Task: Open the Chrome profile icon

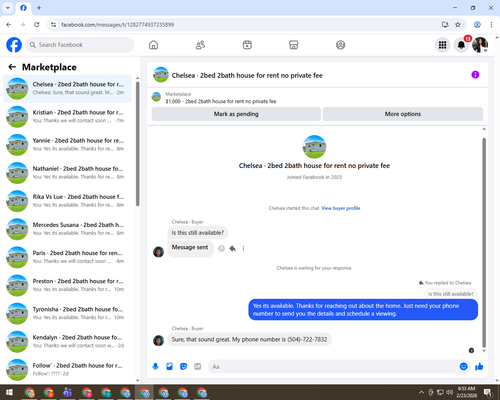Action: [477, 25]
